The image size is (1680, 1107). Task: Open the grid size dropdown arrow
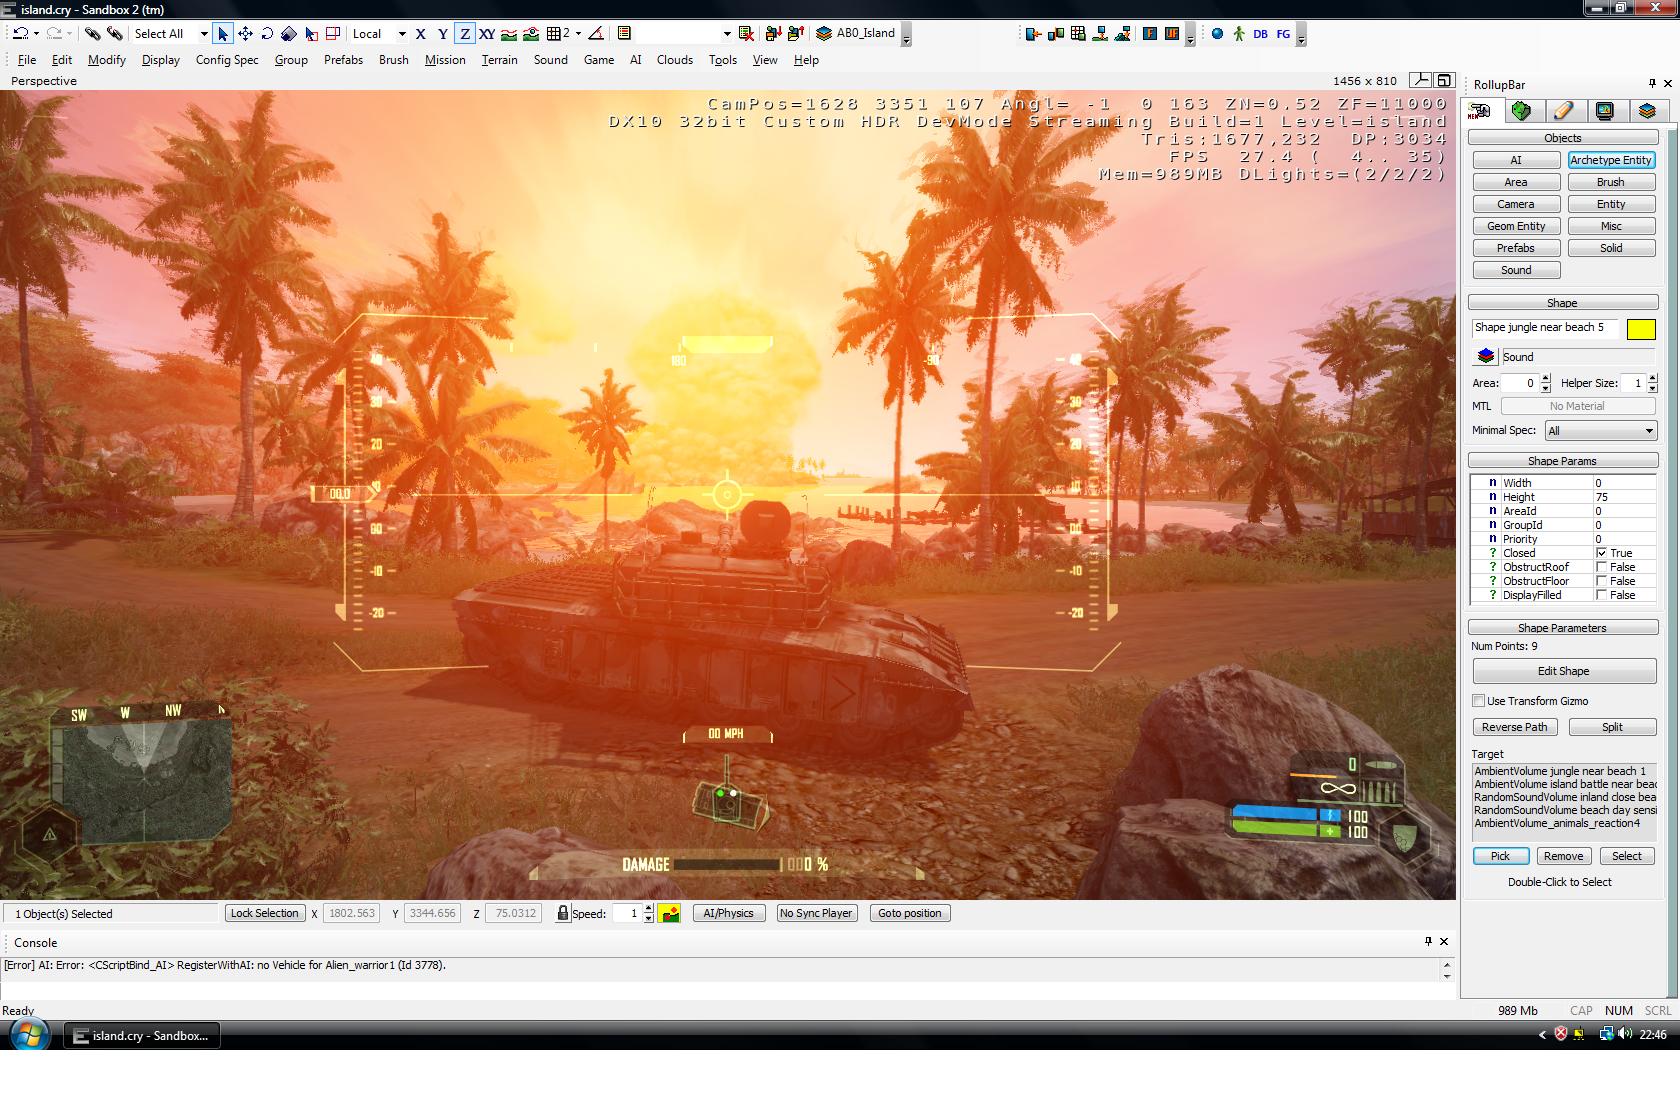tap(578, 33)
